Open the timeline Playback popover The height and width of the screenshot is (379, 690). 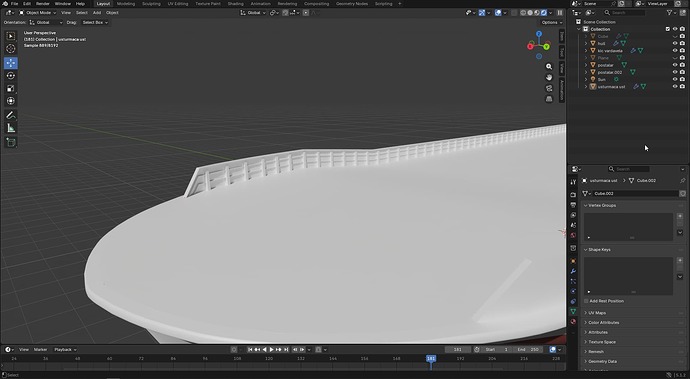coord(65,350)
